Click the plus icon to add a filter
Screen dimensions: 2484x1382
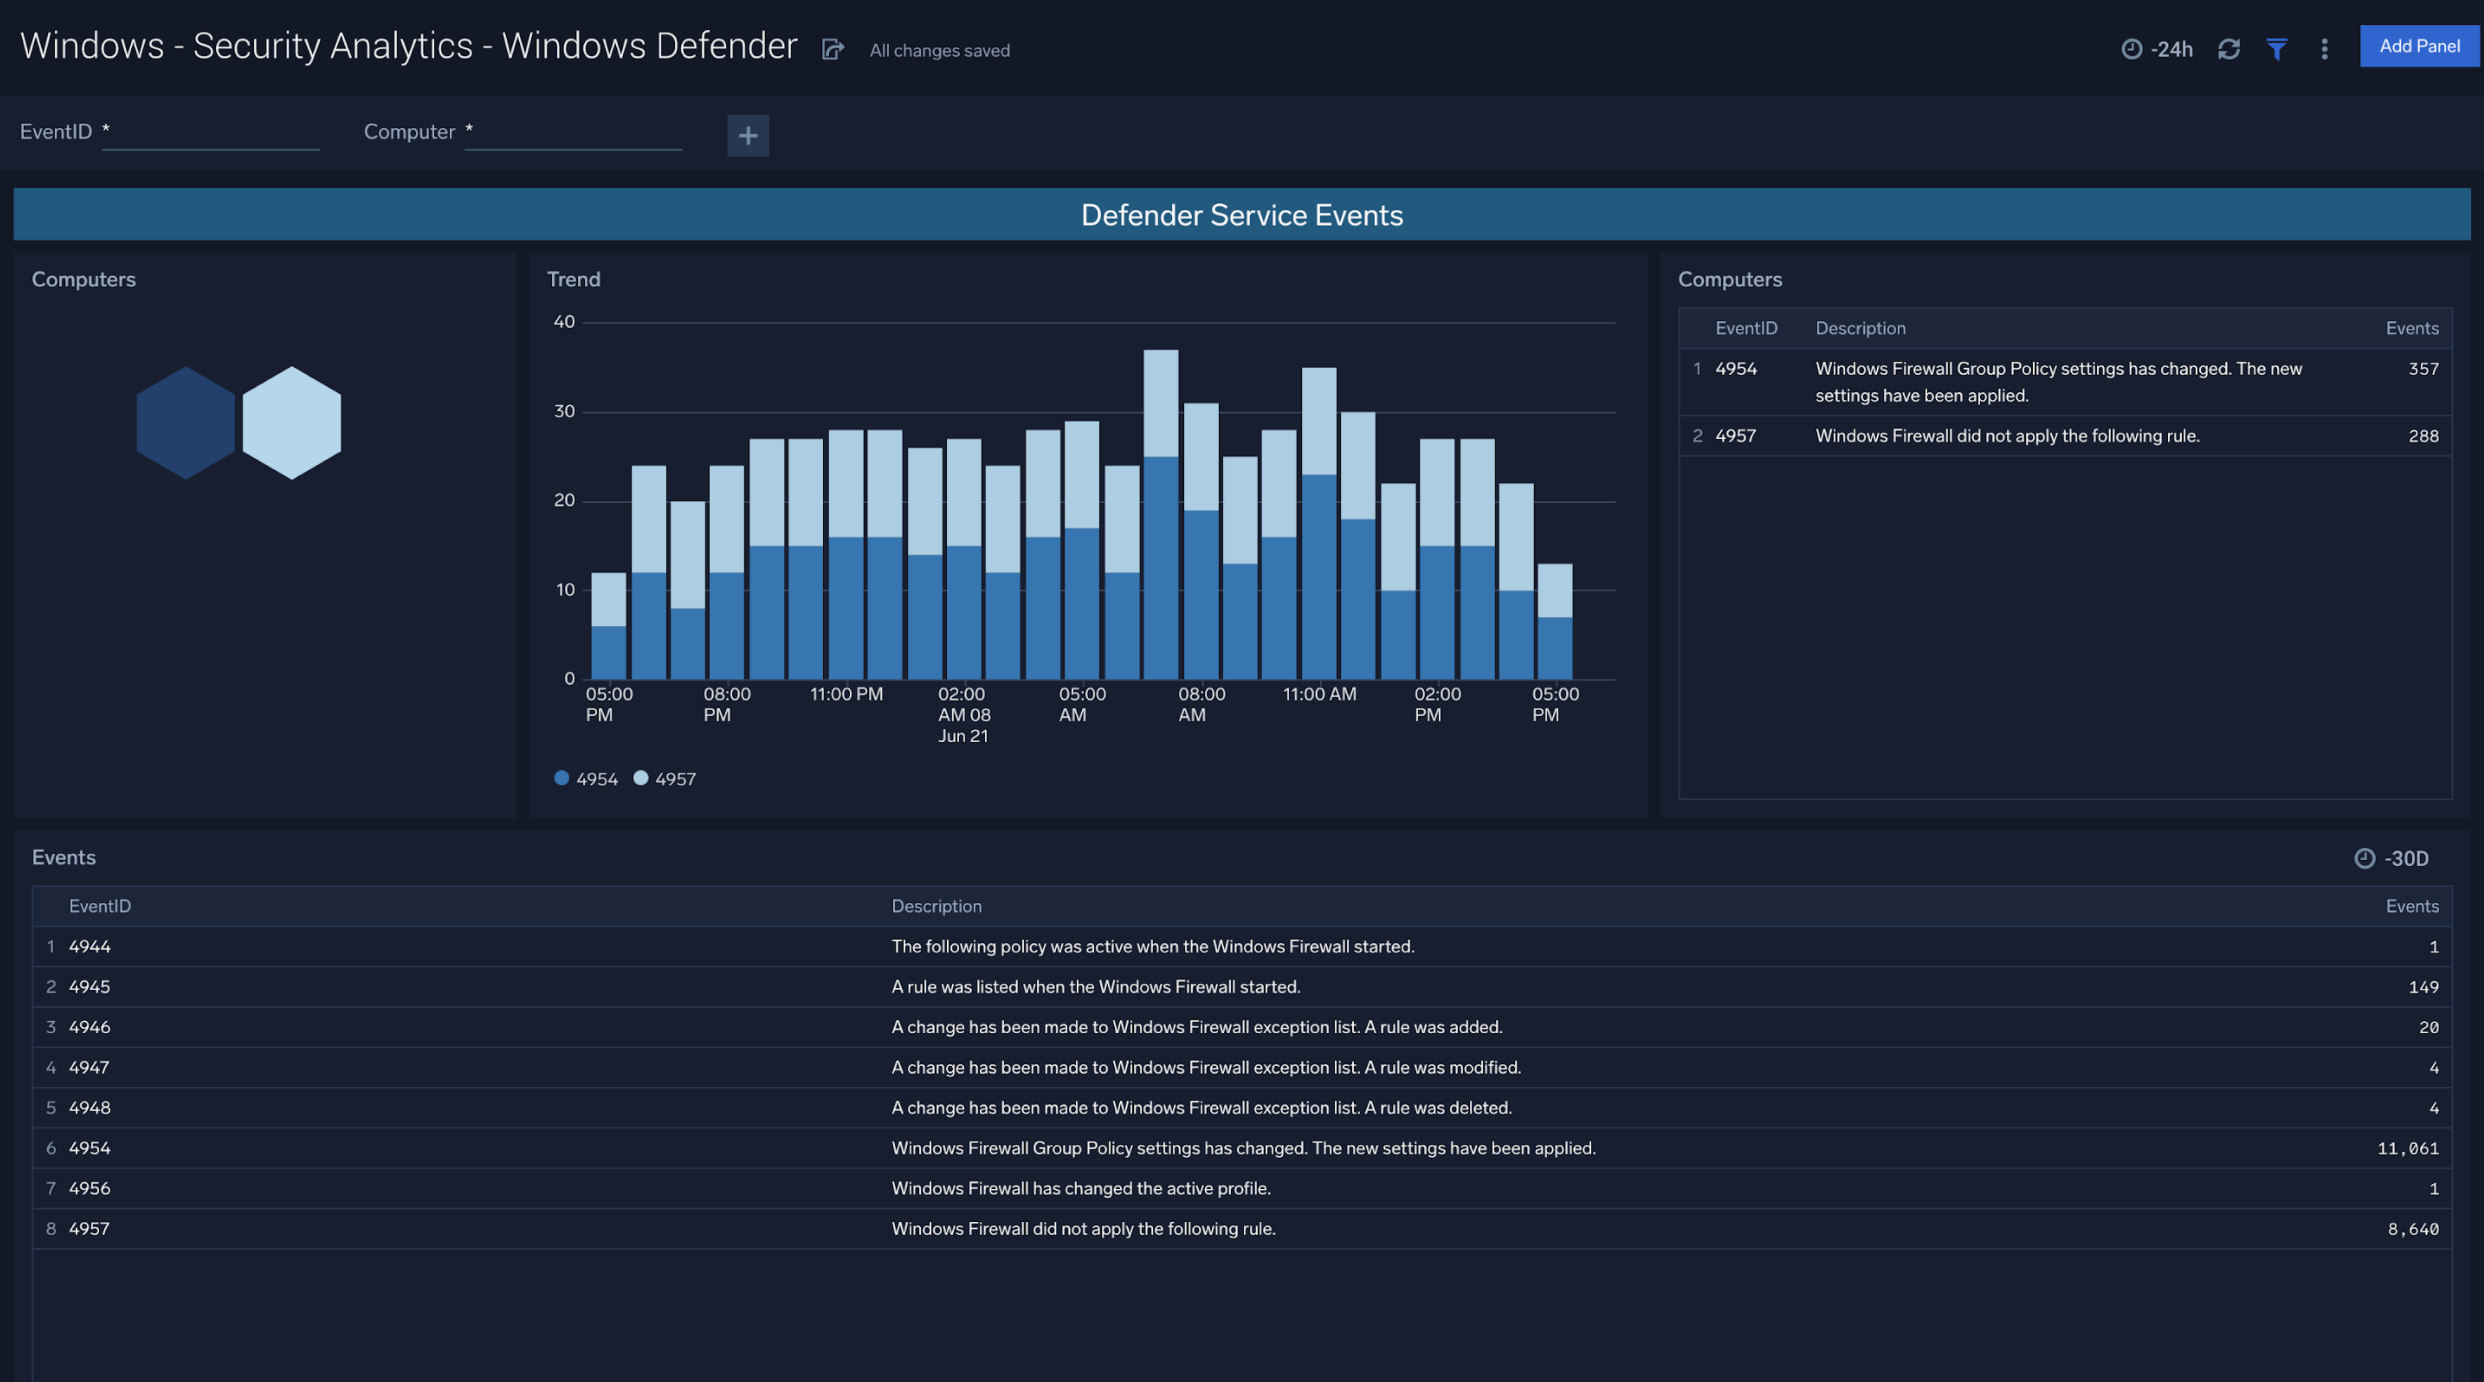(x=747, y=135)
